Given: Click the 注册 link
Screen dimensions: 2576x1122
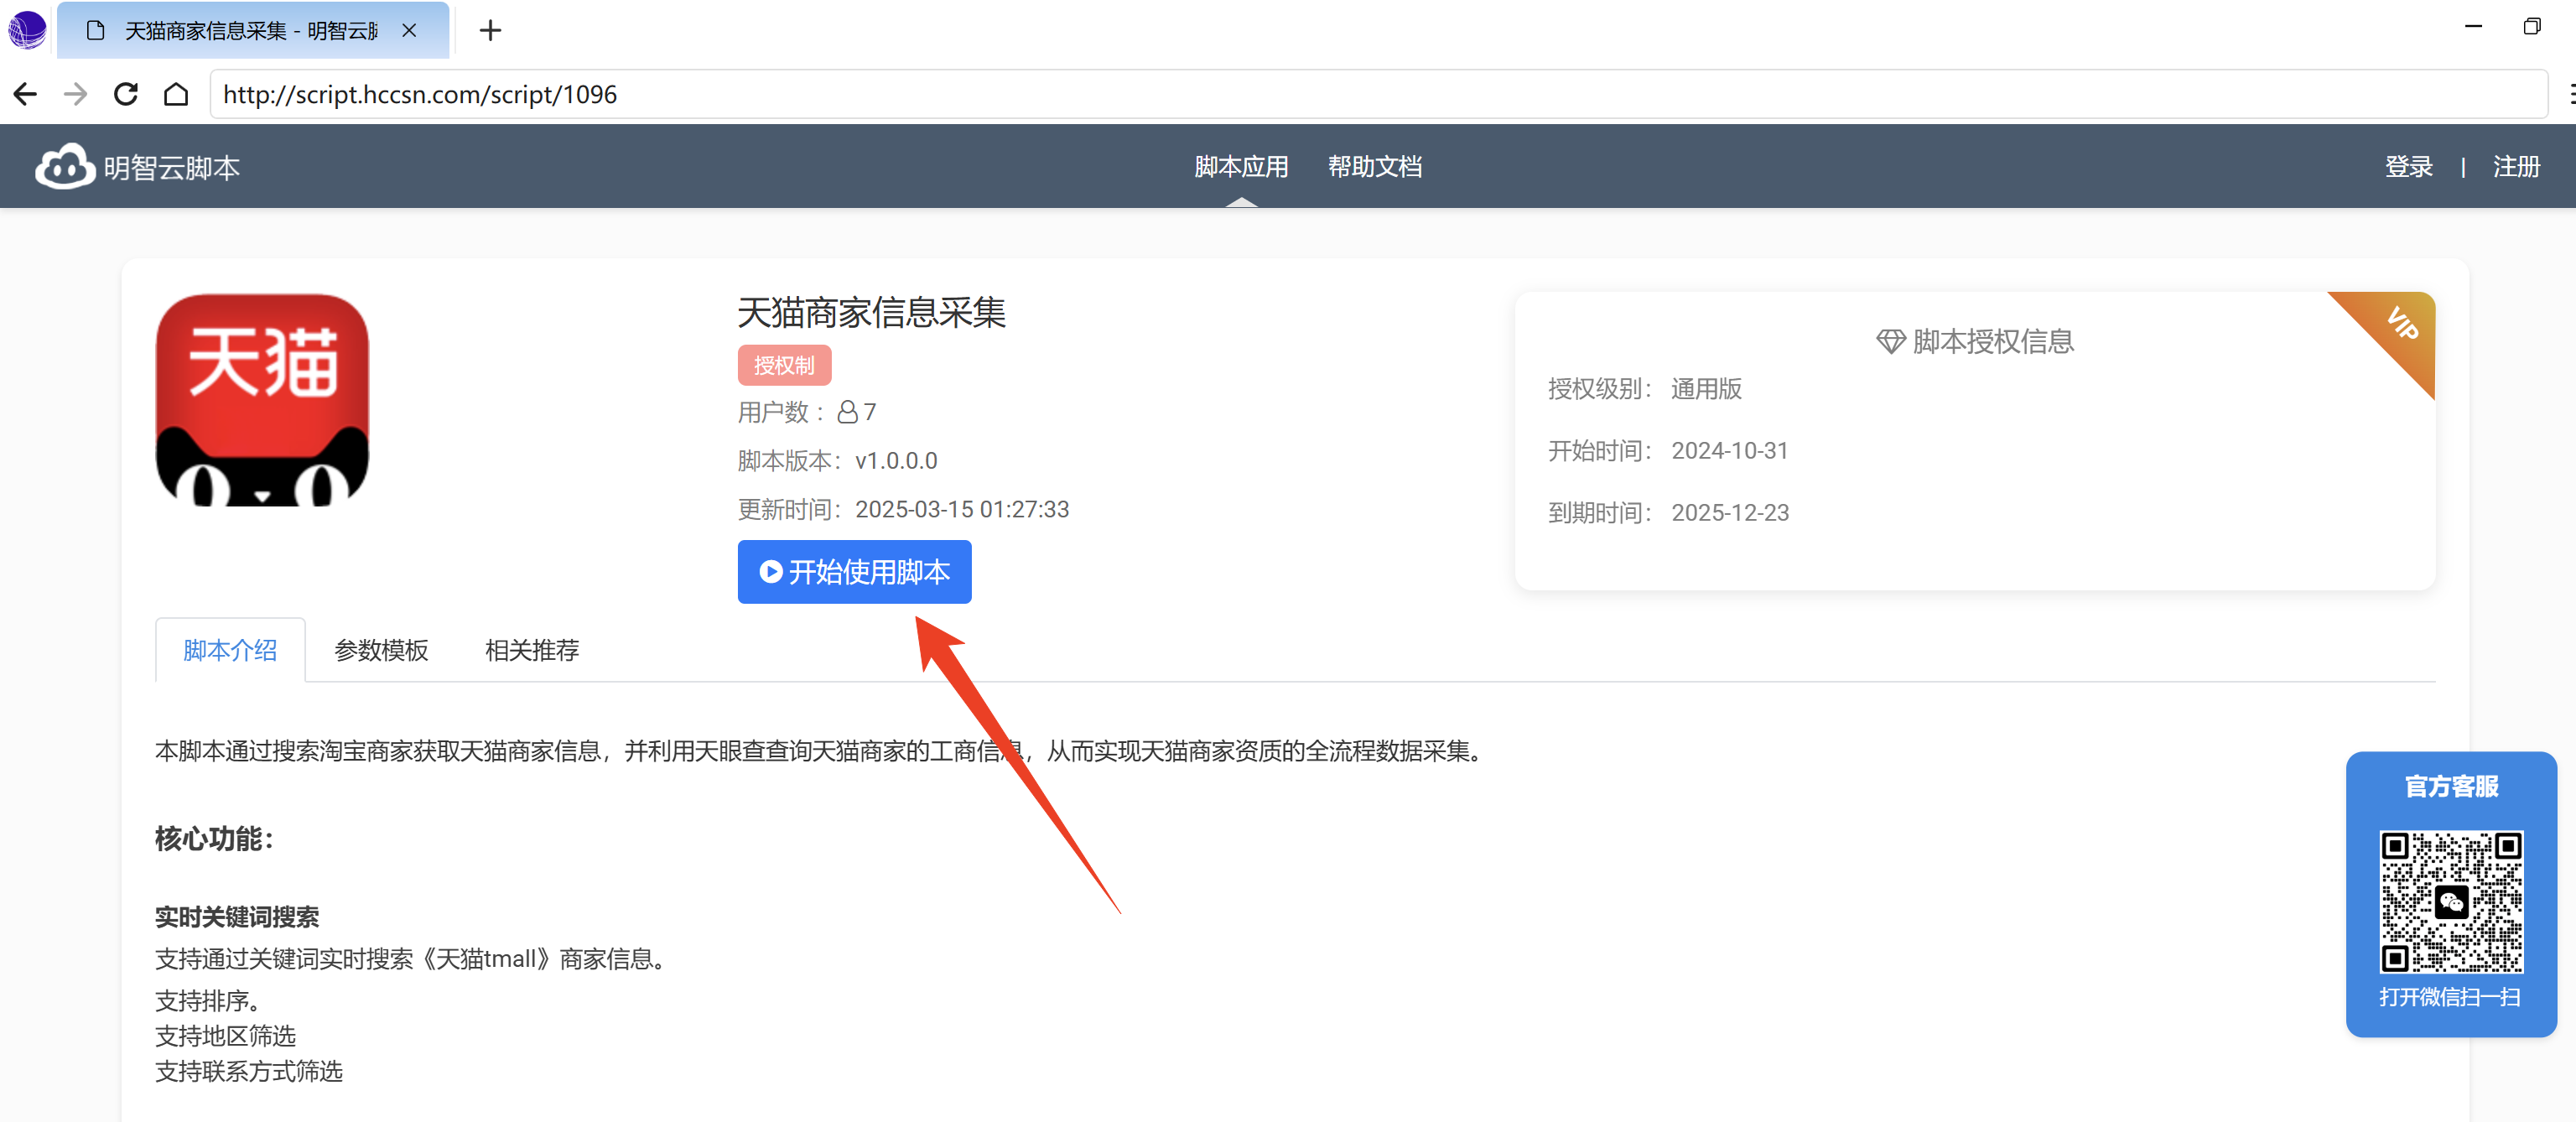Looking at the screenshot, I should point(2516,166).
